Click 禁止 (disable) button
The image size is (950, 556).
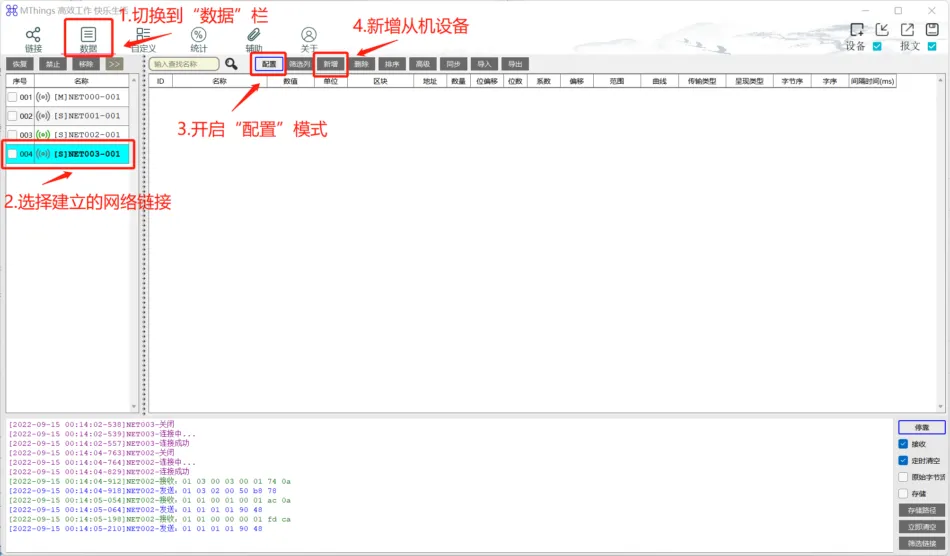coord(53,64)
